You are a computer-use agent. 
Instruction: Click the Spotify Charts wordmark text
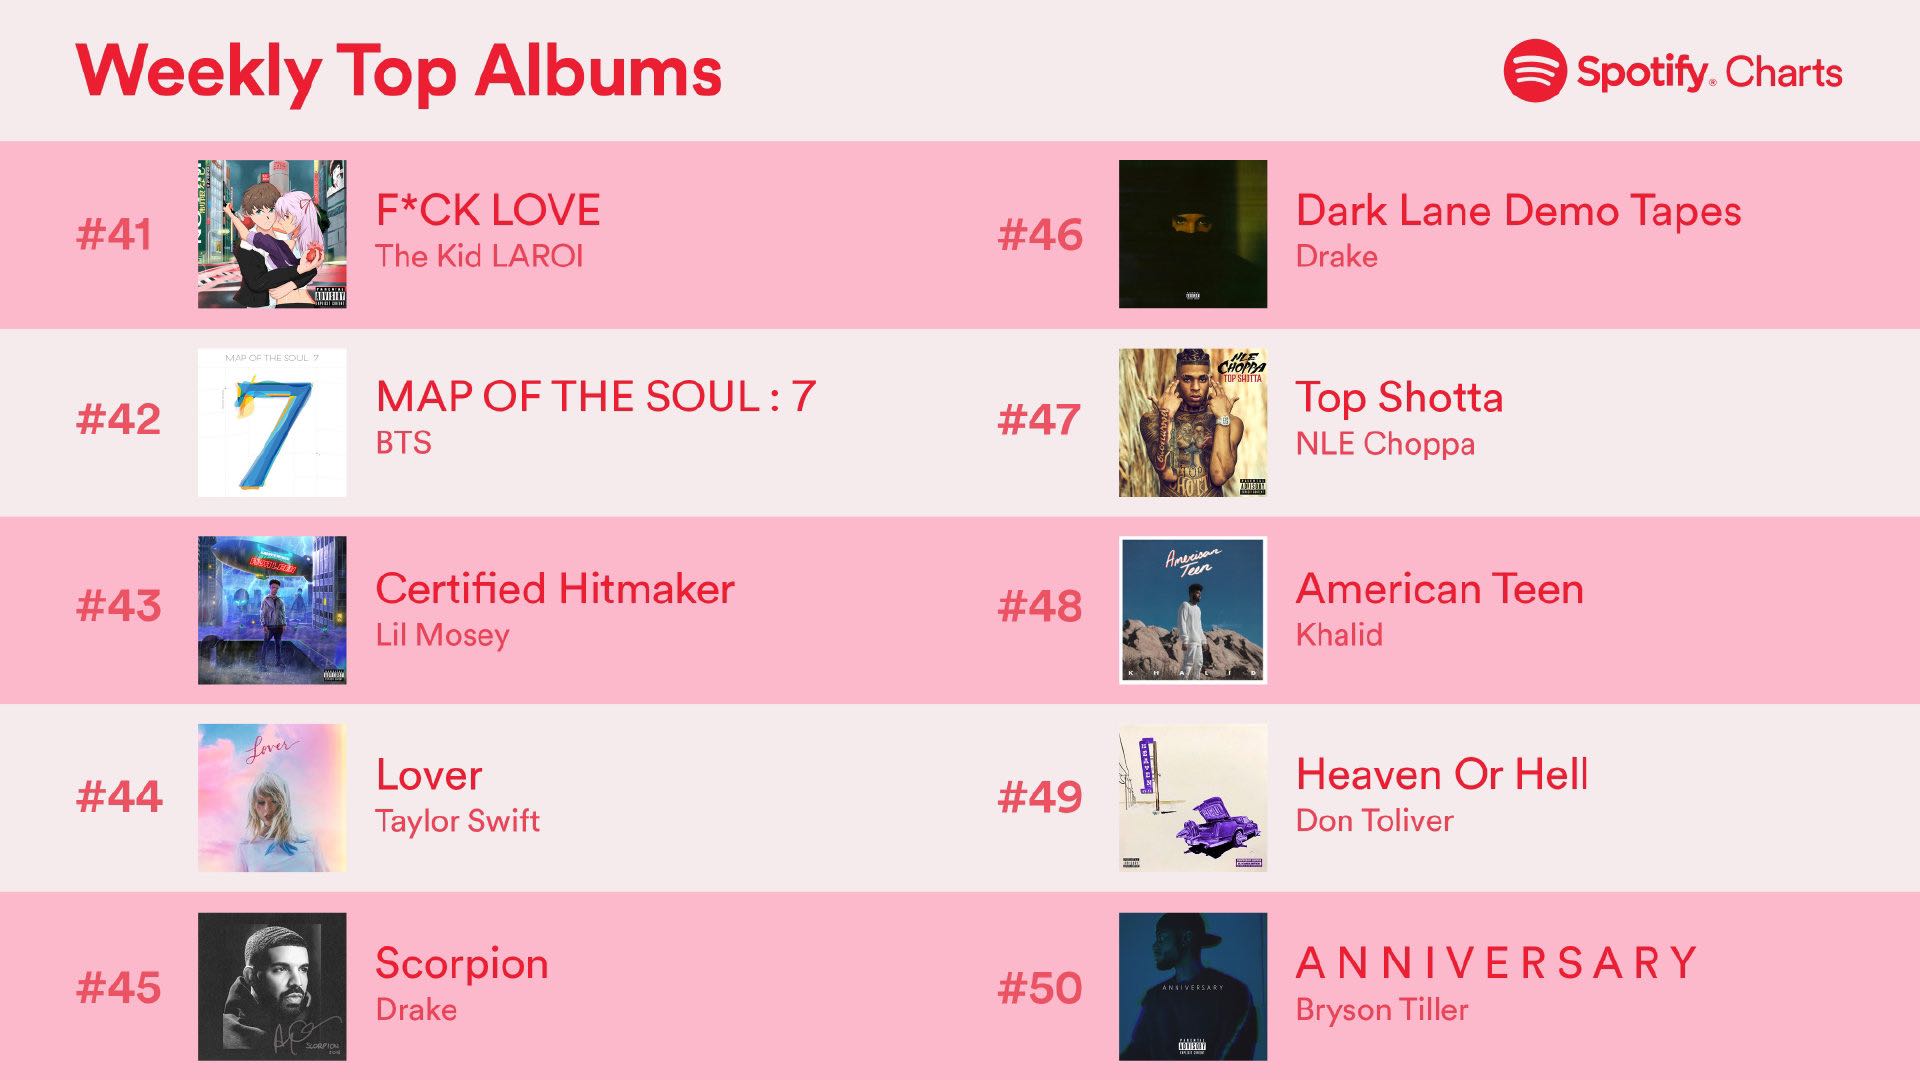tap(1709, 73)
